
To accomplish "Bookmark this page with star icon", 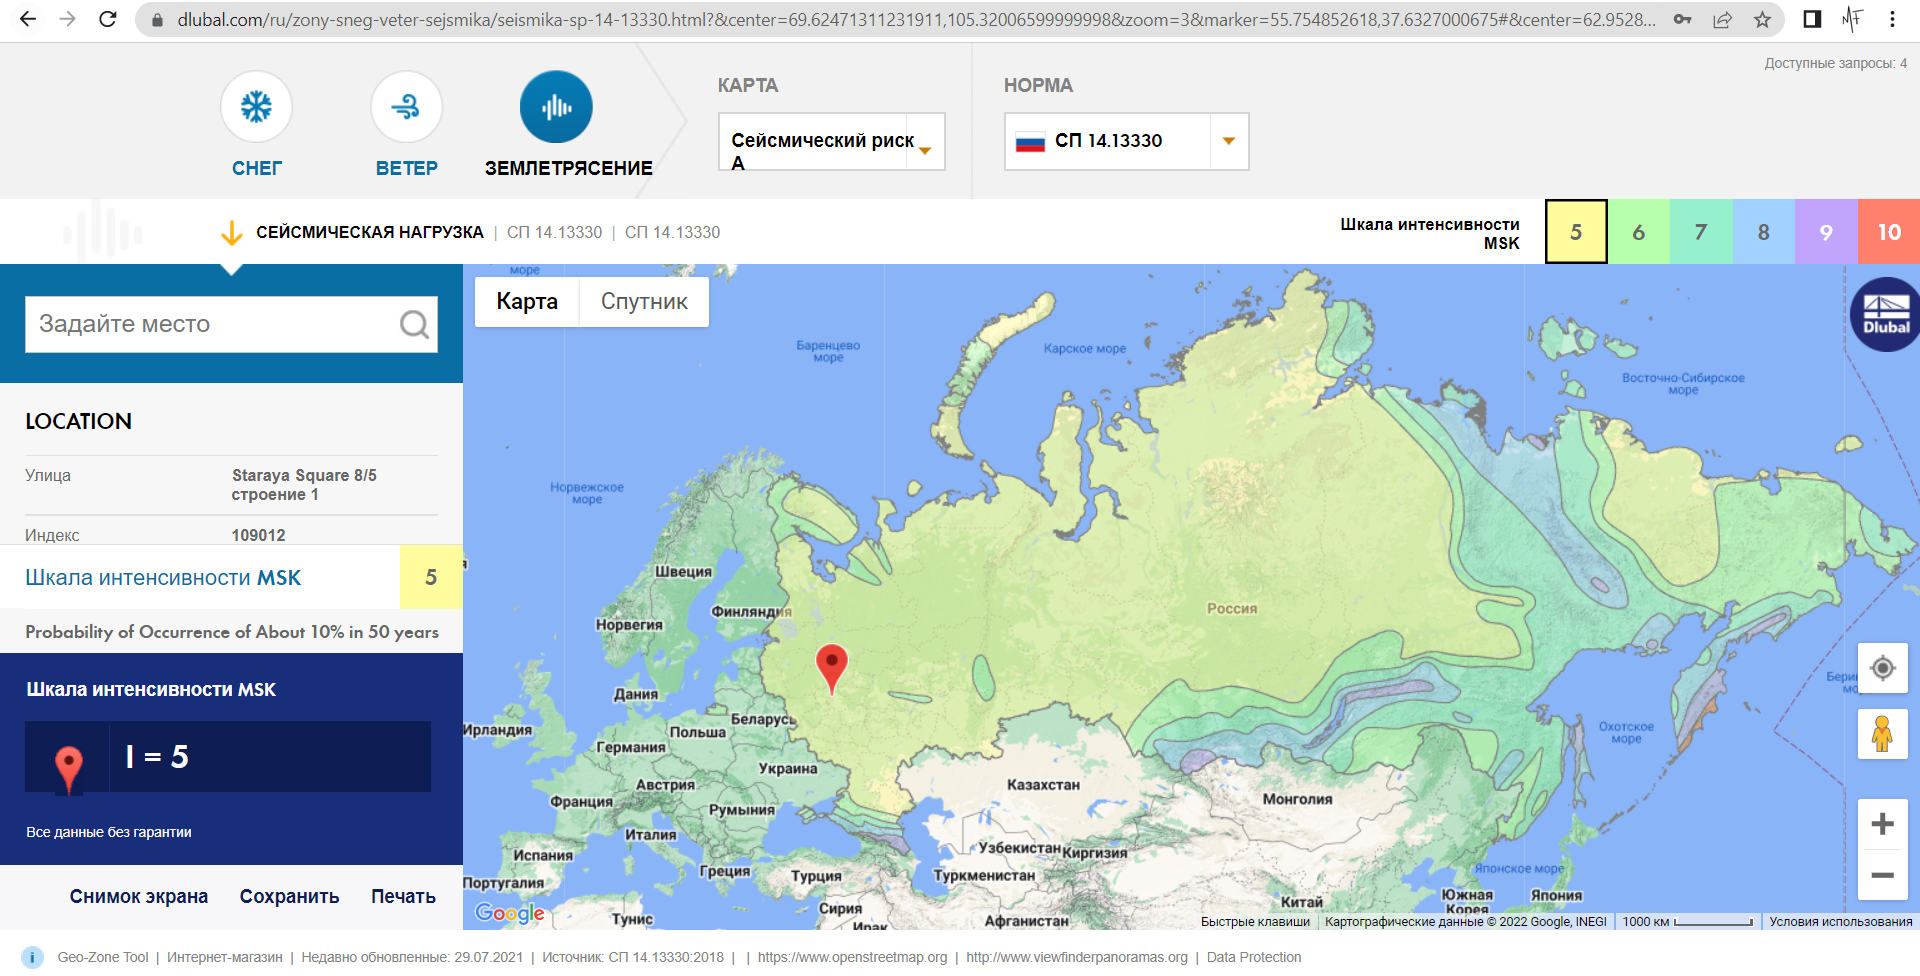I will click(x=1762, y=19).
